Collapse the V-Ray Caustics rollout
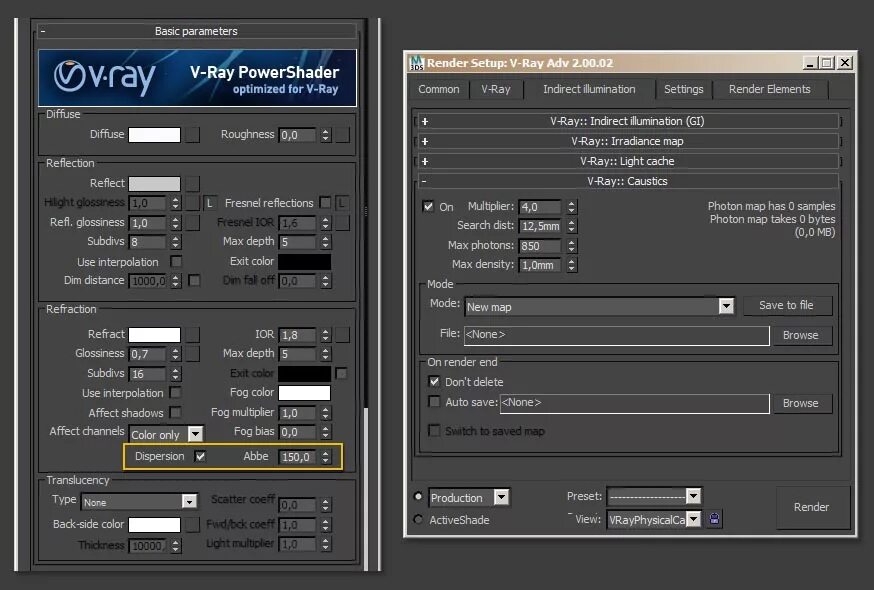 point(628,181)
